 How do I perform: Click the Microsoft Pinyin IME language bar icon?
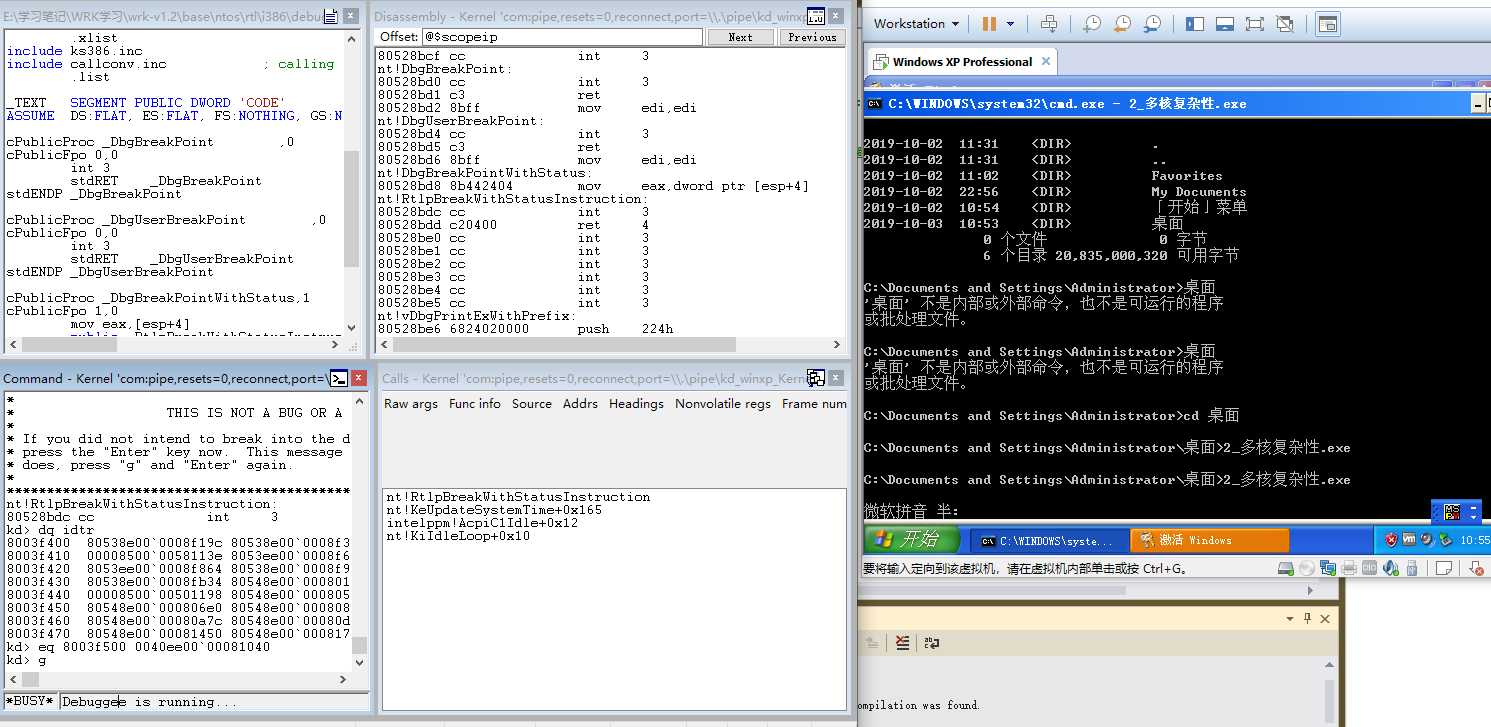[x=1452, y=511]
